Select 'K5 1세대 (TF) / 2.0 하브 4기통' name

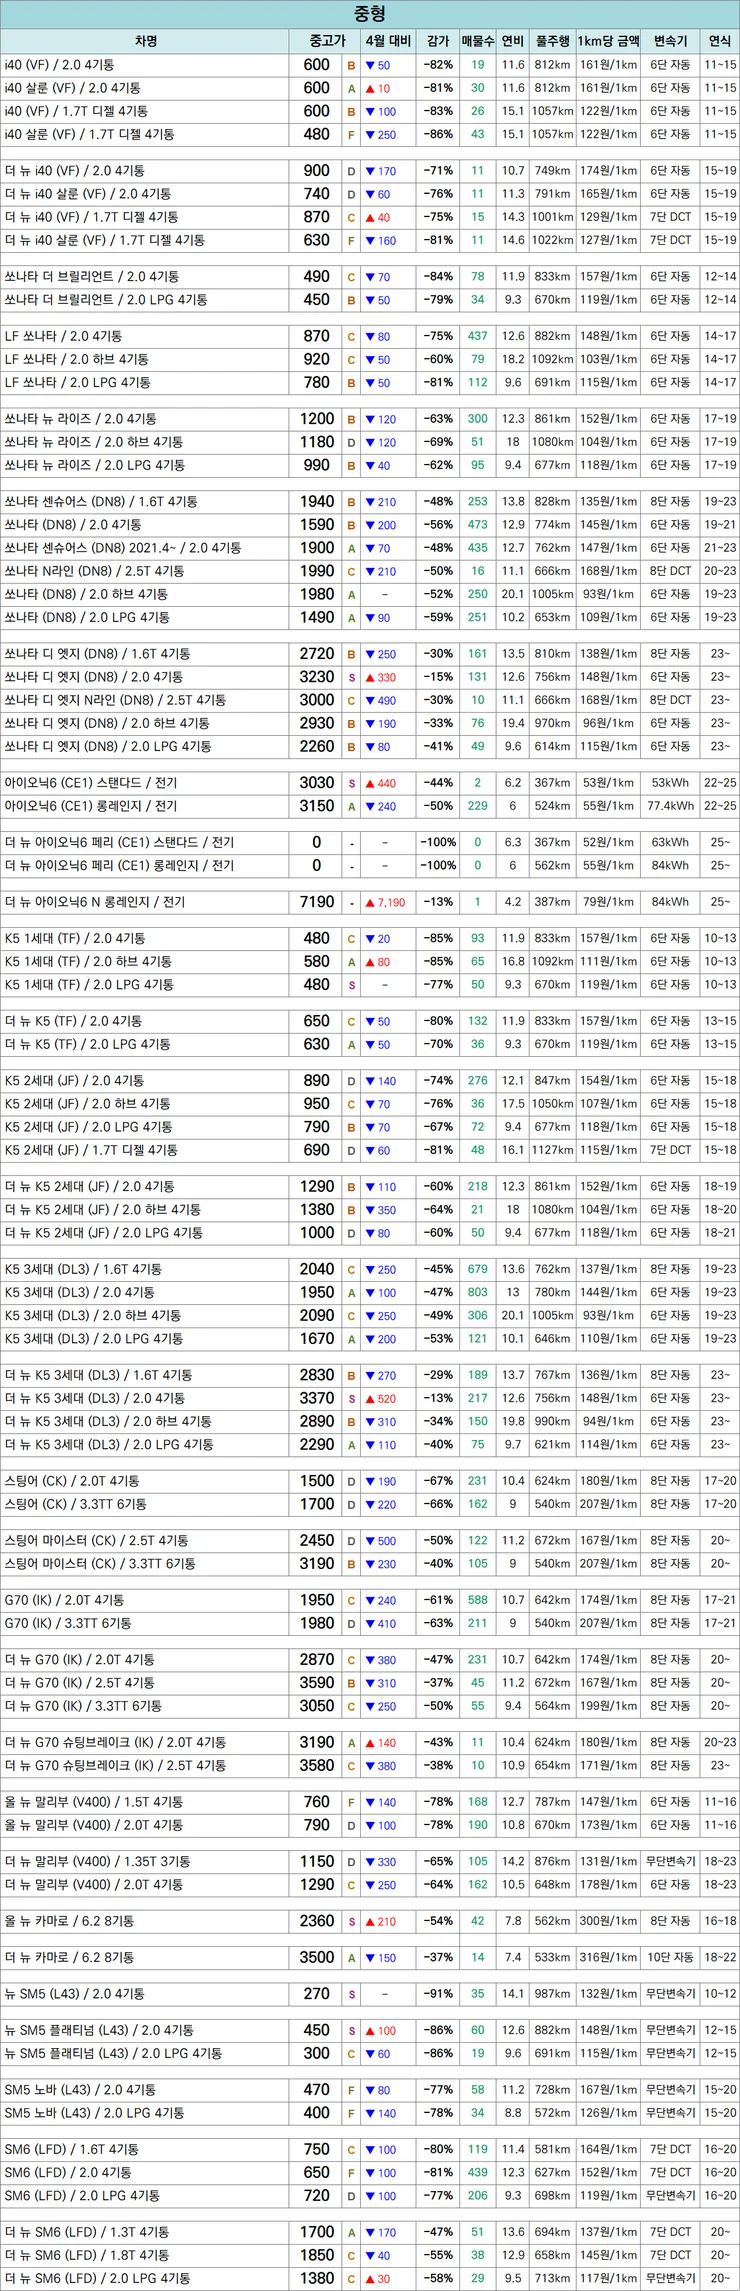(88, 962)
